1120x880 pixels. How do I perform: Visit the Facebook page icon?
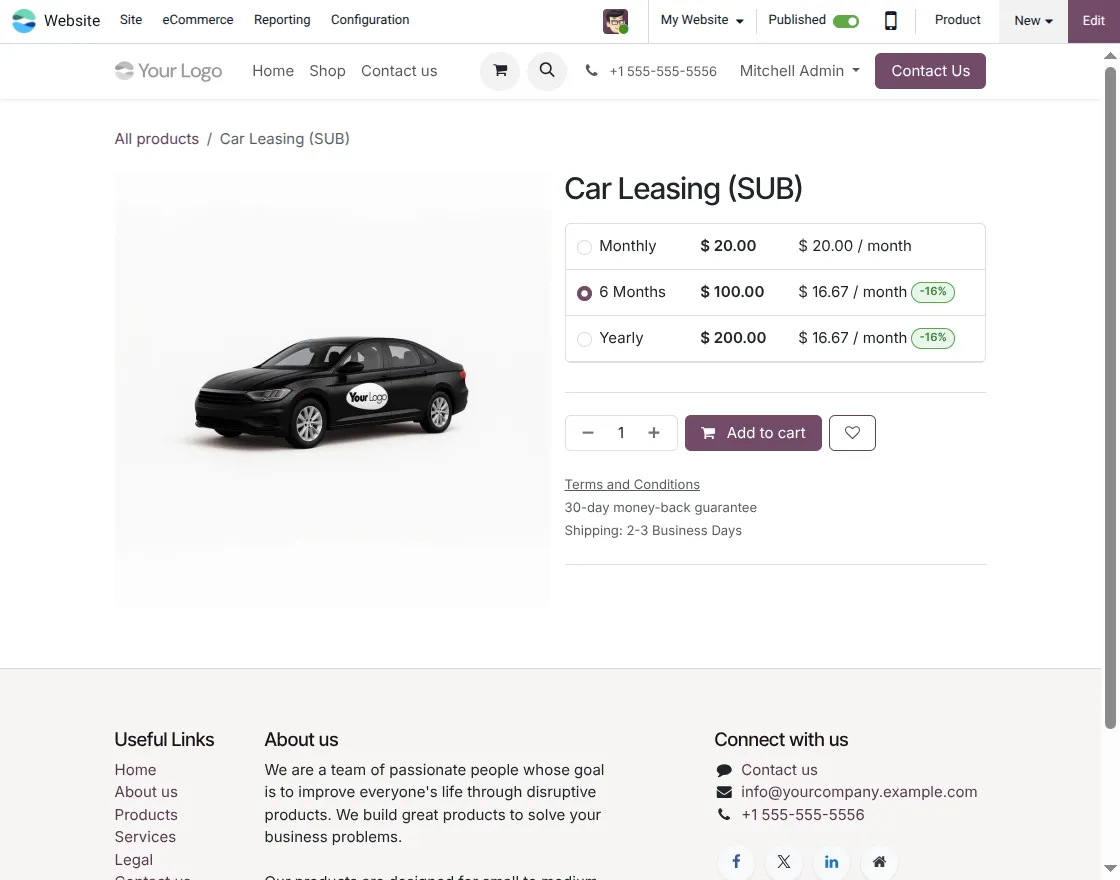[735, 861]
